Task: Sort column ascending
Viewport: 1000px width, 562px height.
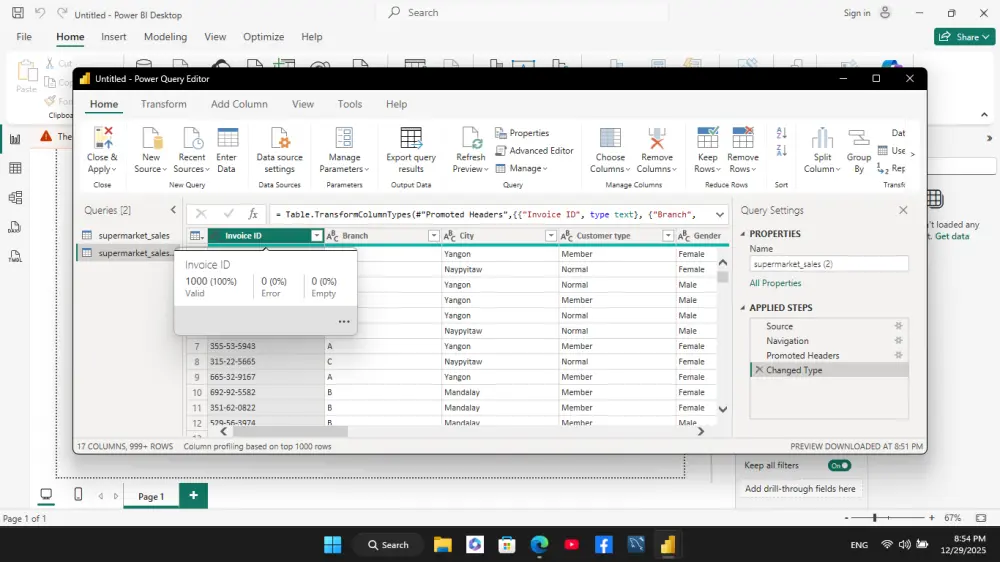Action: (781, 133)
